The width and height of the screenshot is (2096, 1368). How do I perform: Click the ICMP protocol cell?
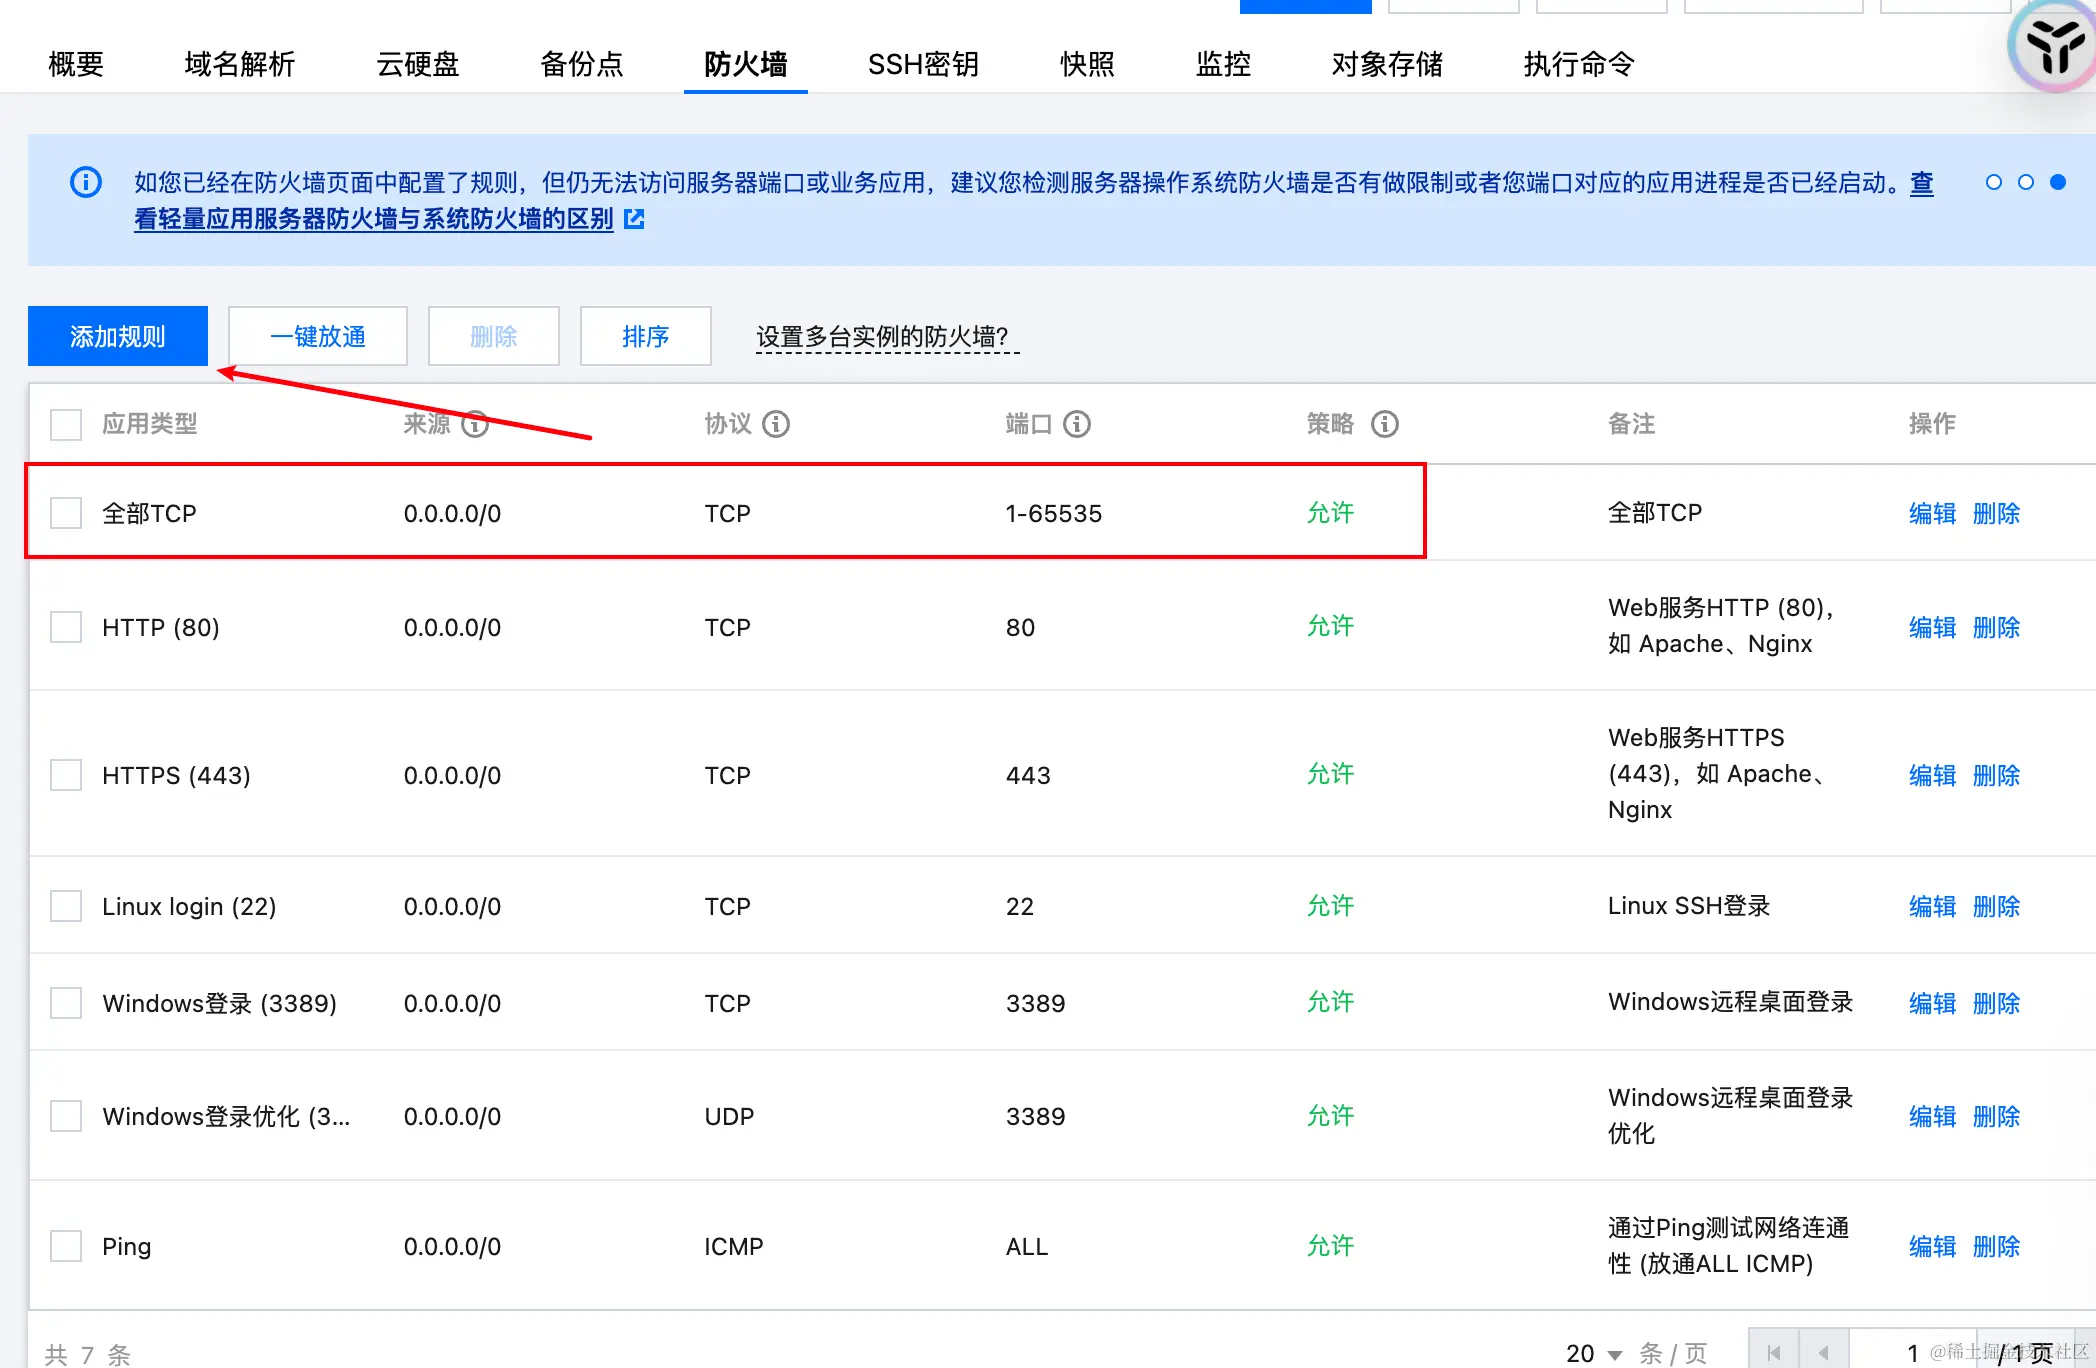pyautogui.click(x=734, y=1246)
